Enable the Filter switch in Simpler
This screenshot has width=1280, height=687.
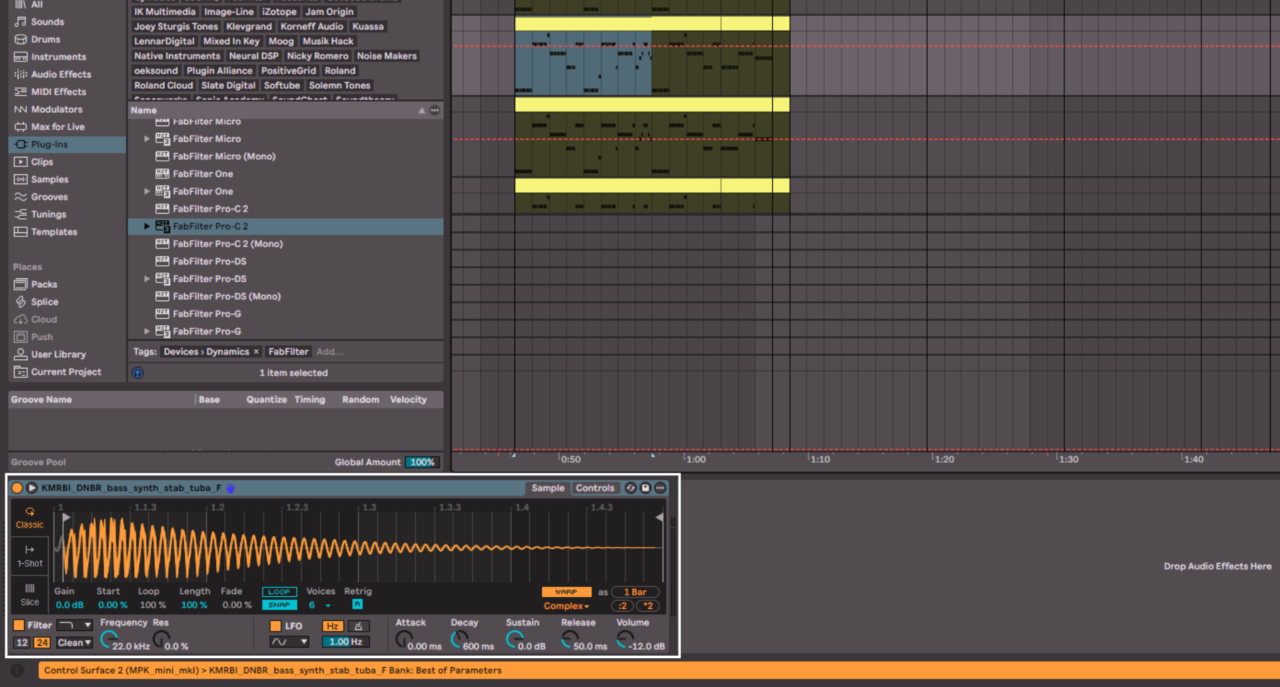19,625
